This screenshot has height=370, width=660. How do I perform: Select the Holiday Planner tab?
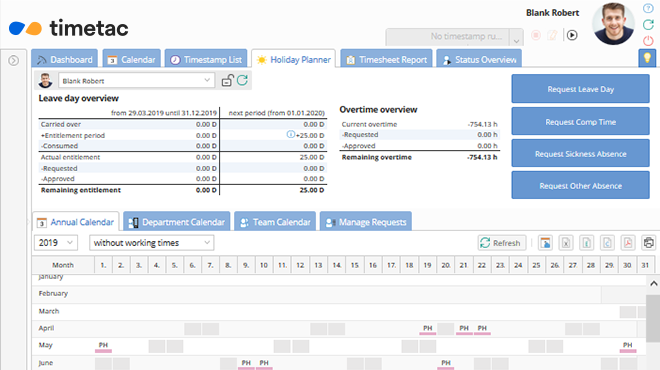coord(294,59)
